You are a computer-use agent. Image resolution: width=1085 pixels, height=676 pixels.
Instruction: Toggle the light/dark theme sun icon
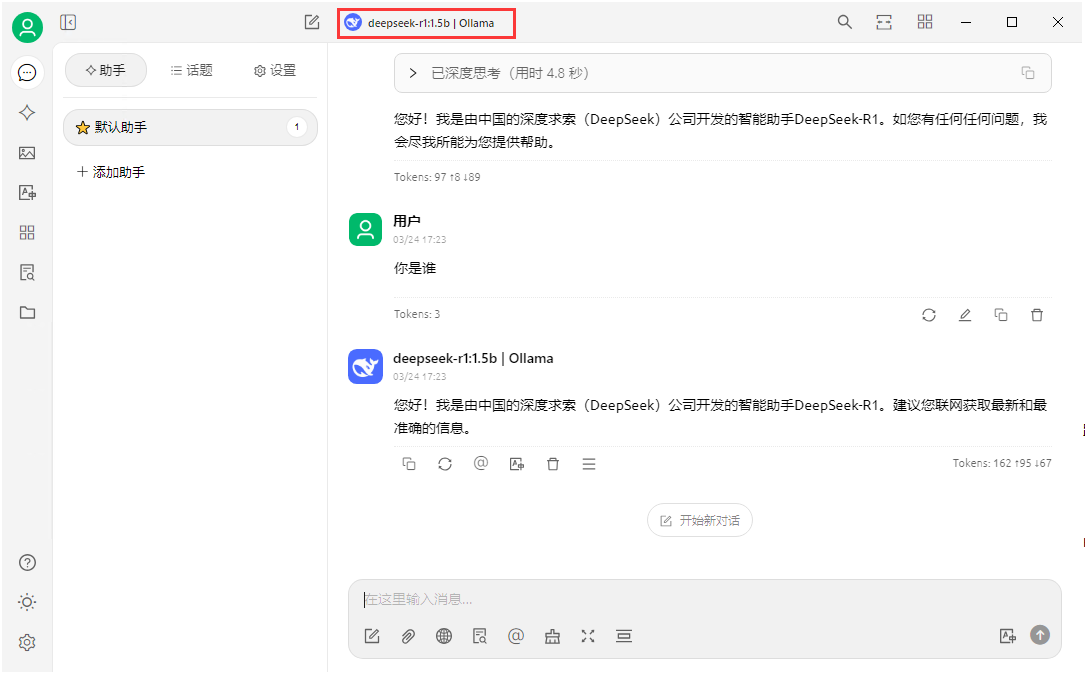pyautogui.click(x=27, y=602)
